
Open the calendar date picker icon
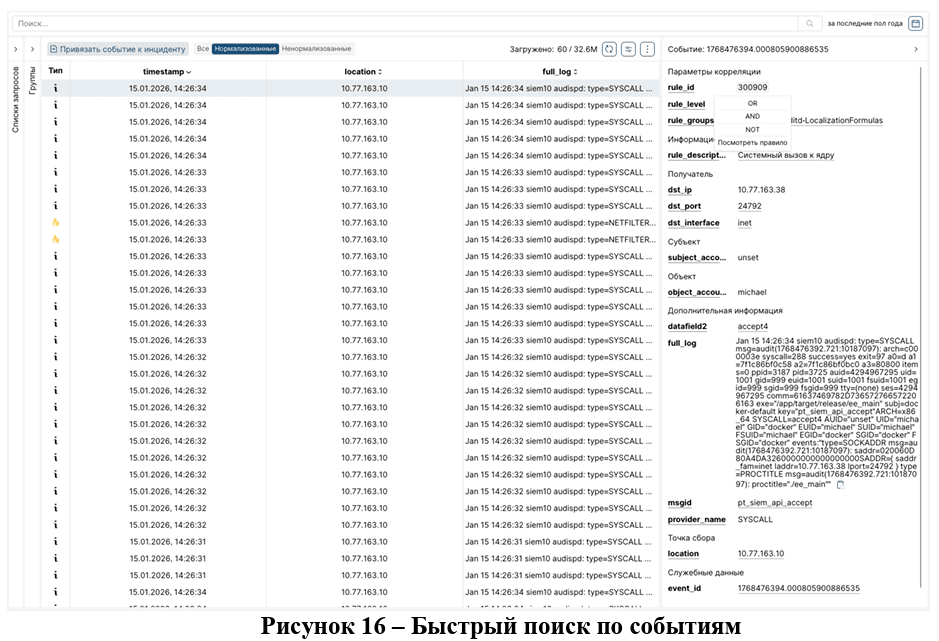(916, 23)
